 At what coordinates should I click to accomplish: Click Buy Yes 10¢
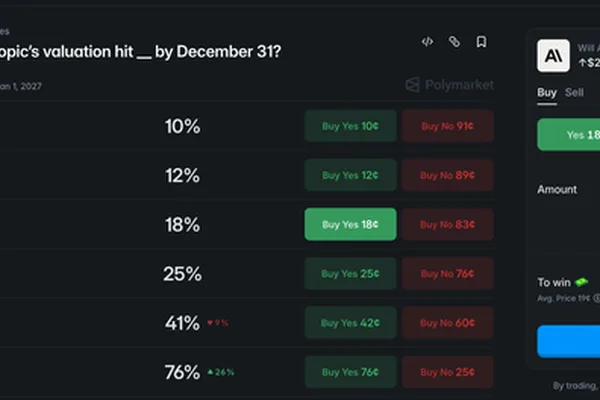pyautogui.click(x=351, y=126)
